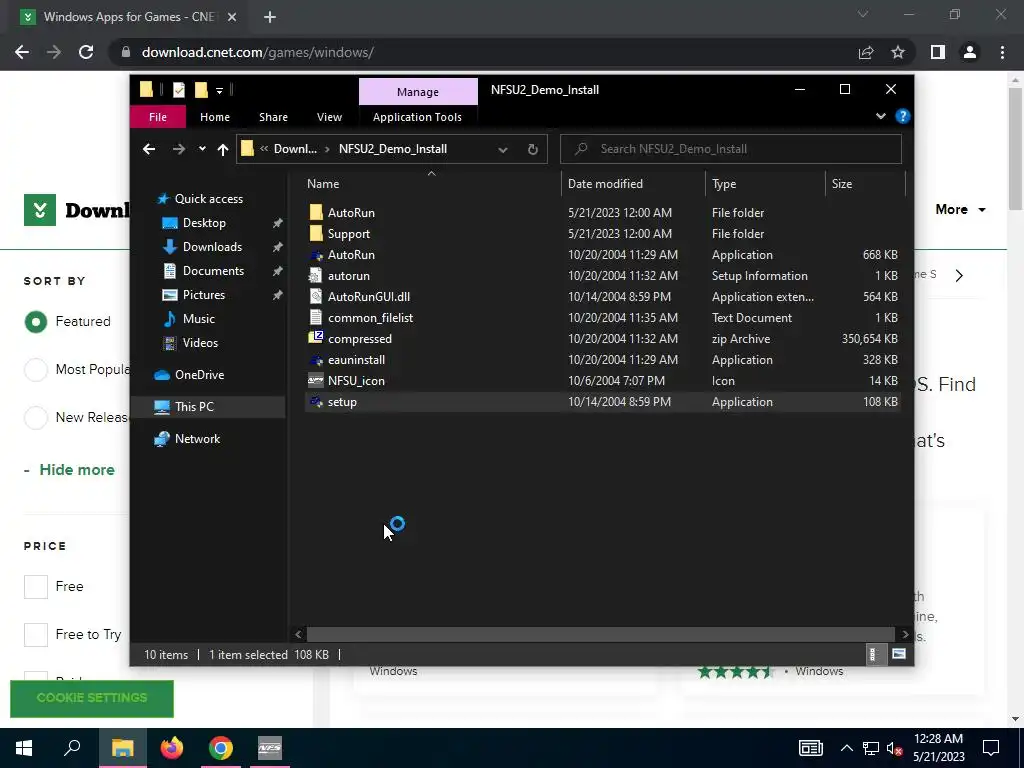Open the View ribbon tab
The width and height of the screenshot is (1024, 768).
coord(329,117)
